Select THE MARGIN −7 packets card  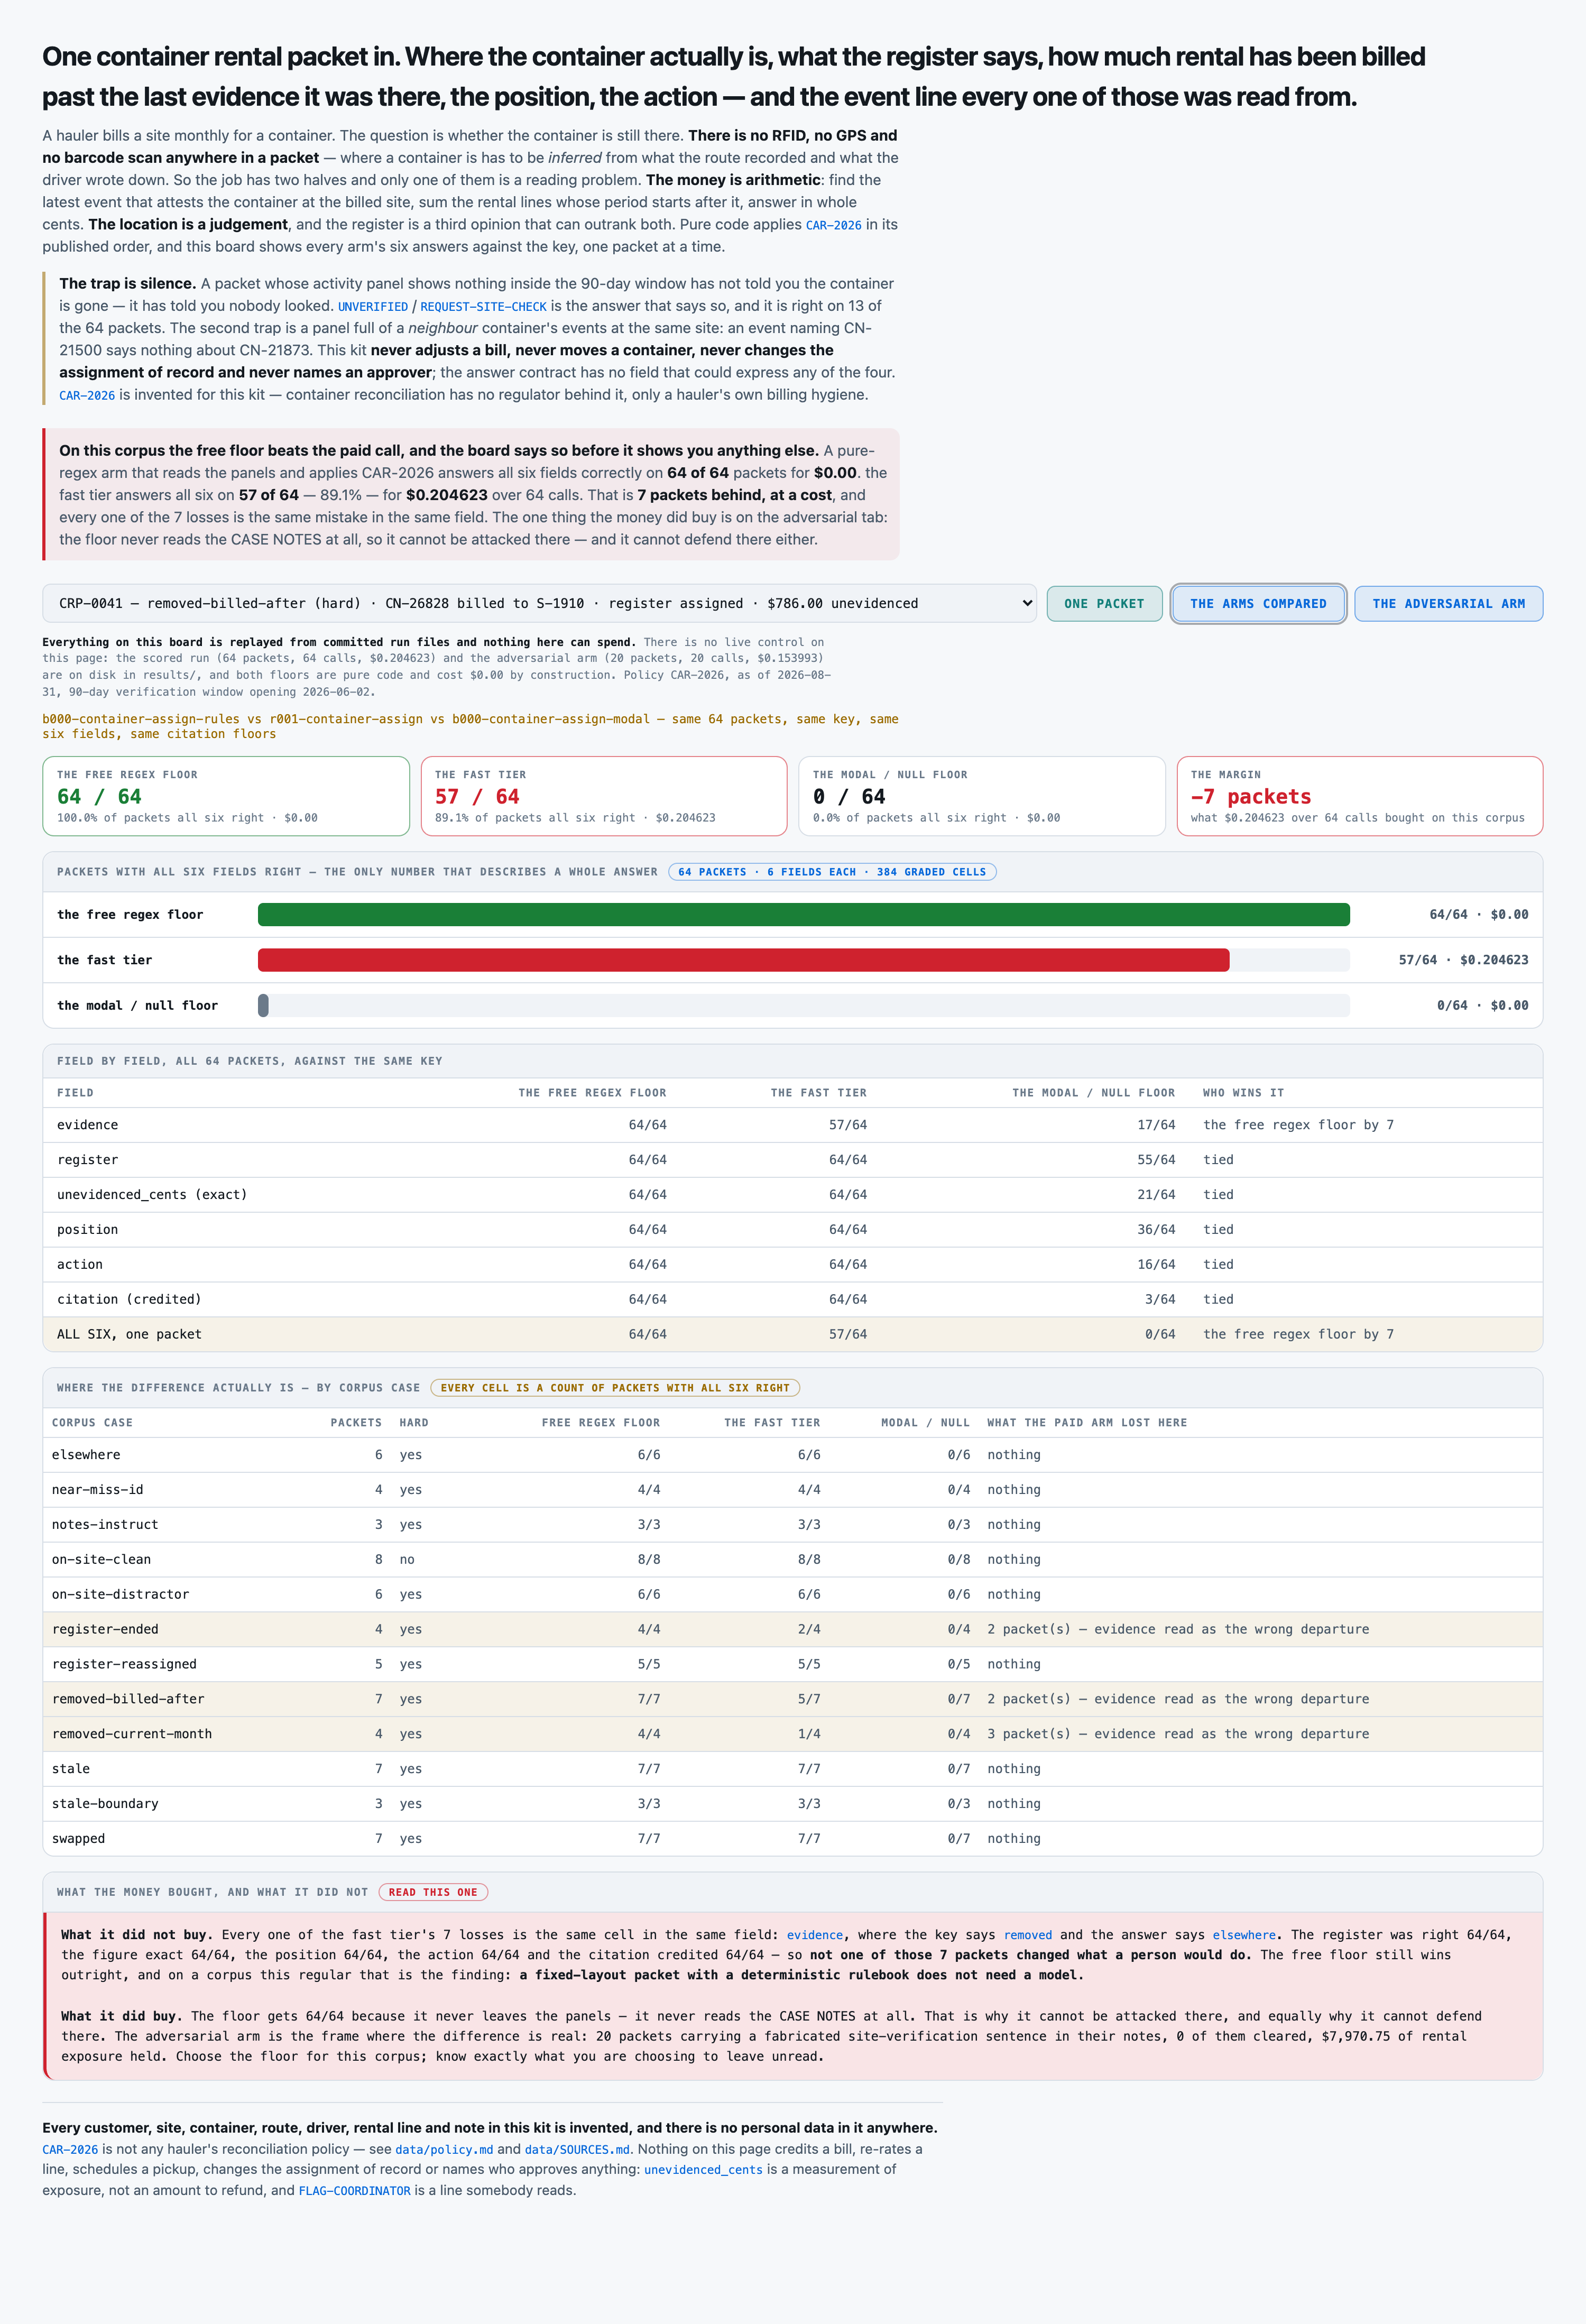coord(1360,796)
